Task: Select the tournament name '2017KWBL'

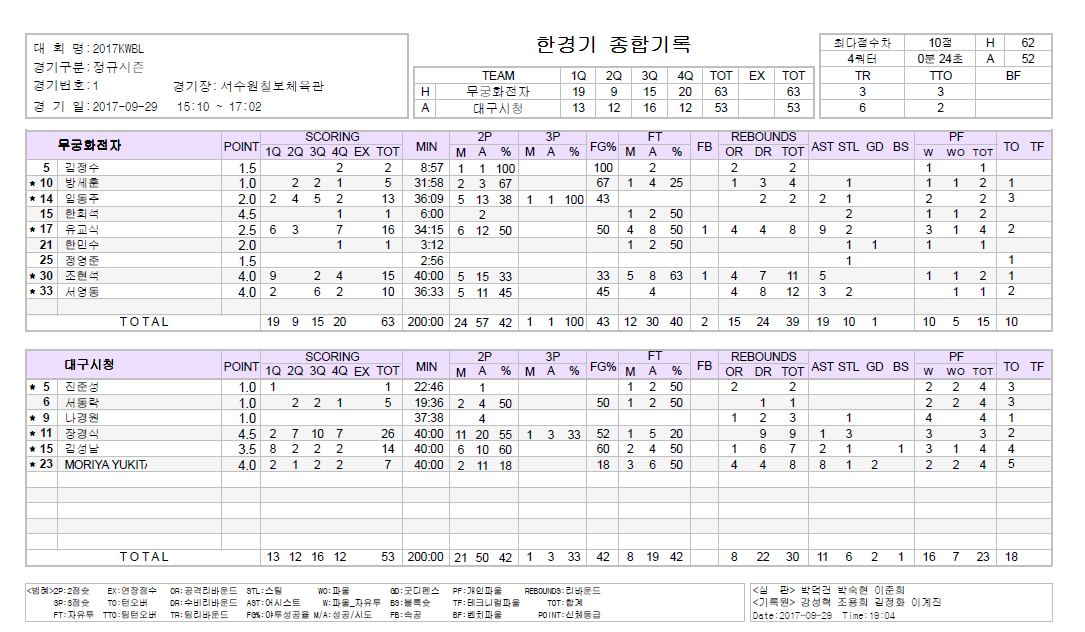Action: pos(118,49)
